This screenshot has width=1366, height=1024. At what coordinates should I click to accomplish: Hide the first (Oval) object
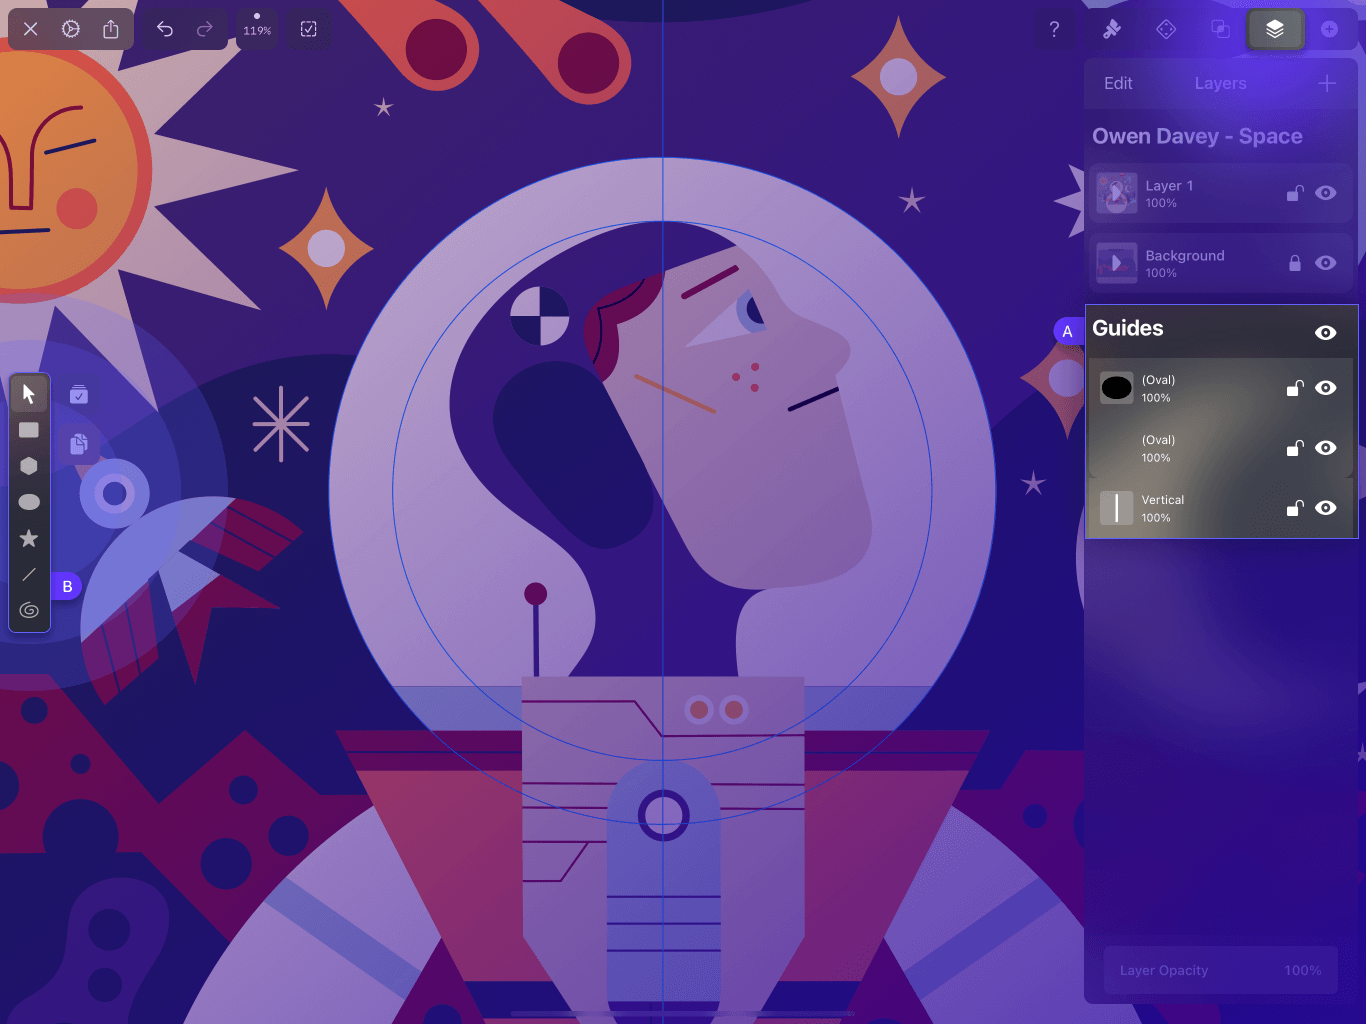pyautogui.click(x=1326, y=388)
